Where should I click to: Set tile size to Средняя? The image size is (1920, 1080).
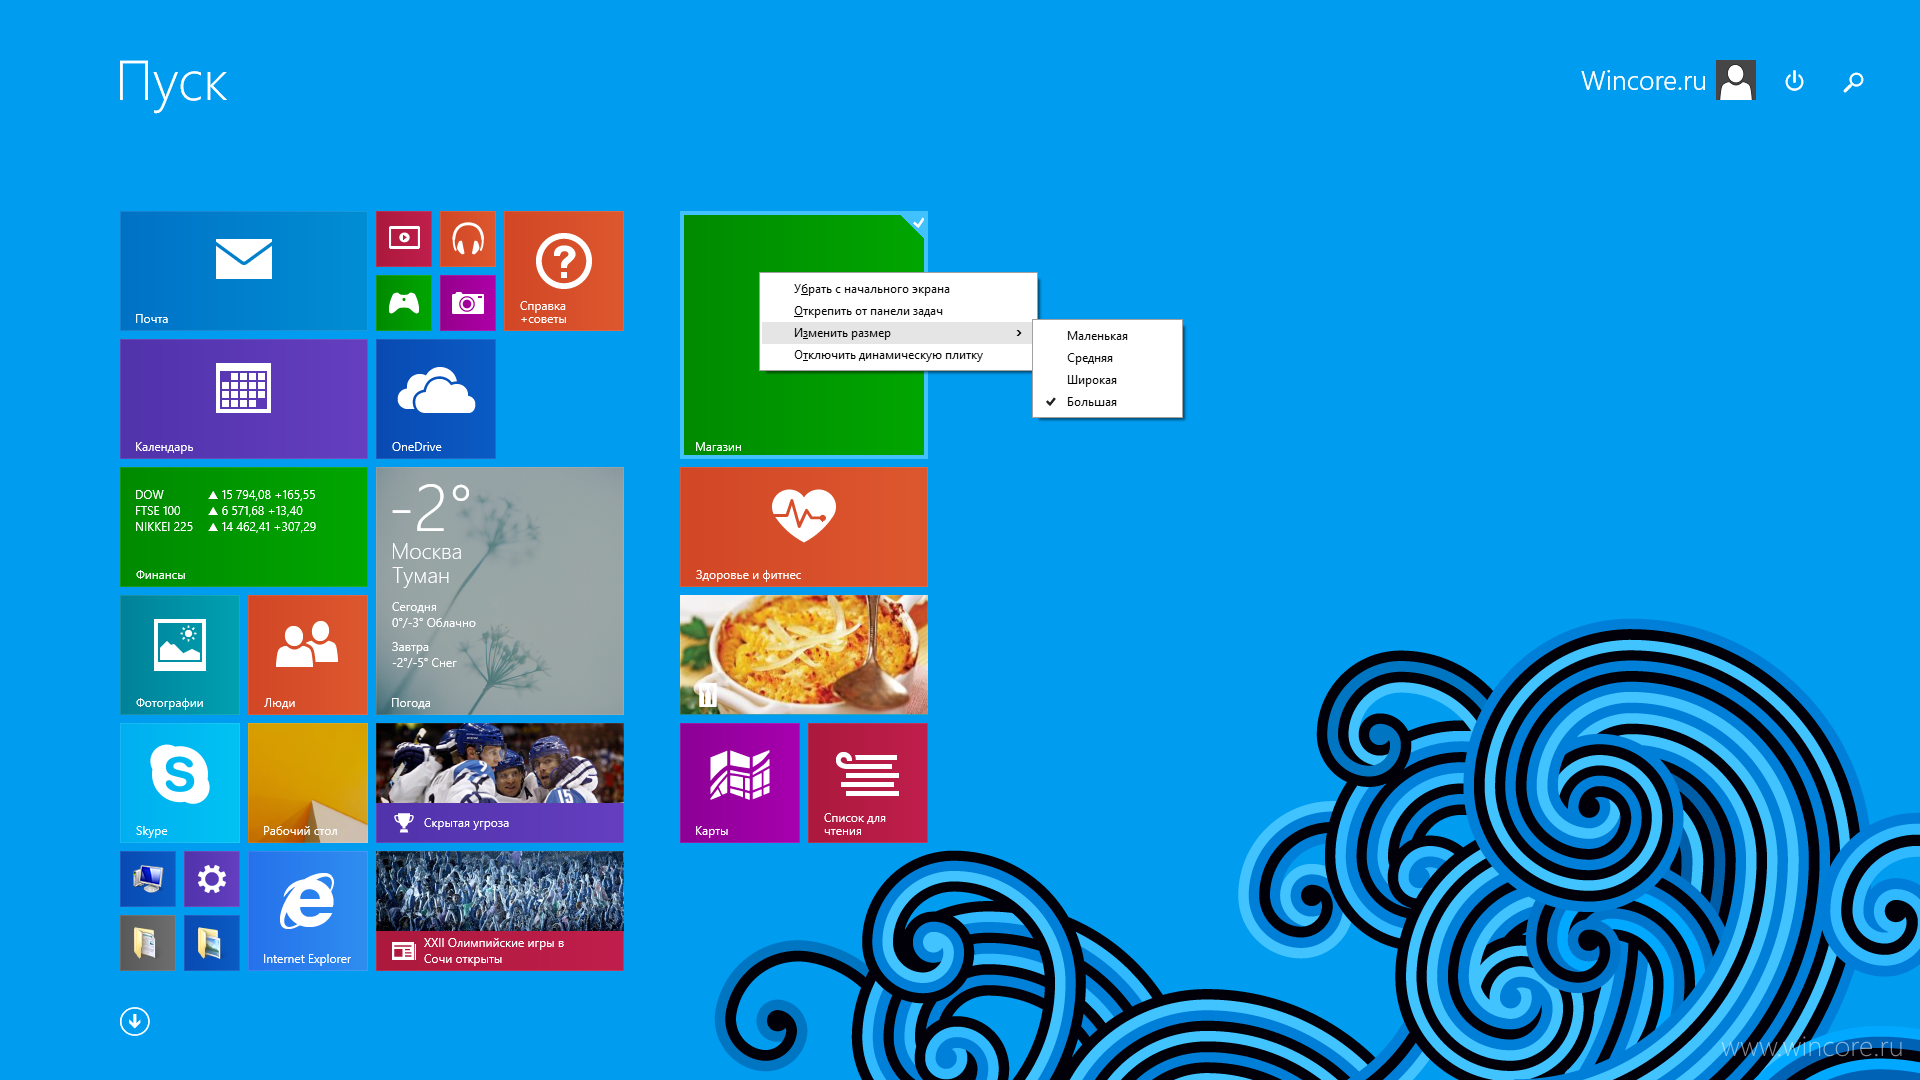pos(1107,358)
